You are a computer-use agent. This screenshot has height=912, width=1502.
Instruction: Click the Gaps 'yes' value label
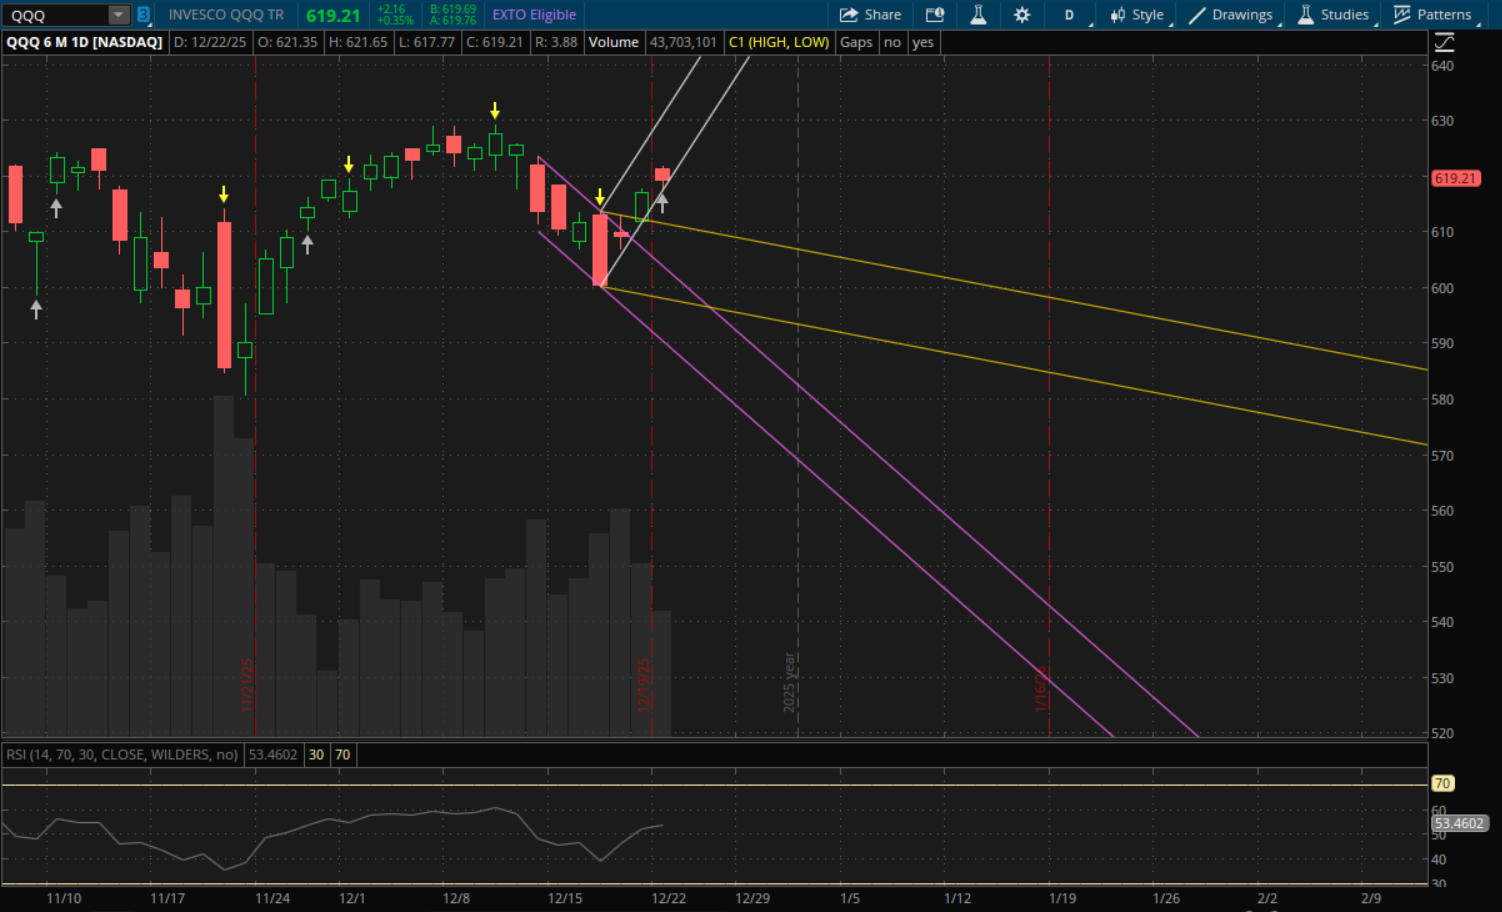(x=923, y=42)
